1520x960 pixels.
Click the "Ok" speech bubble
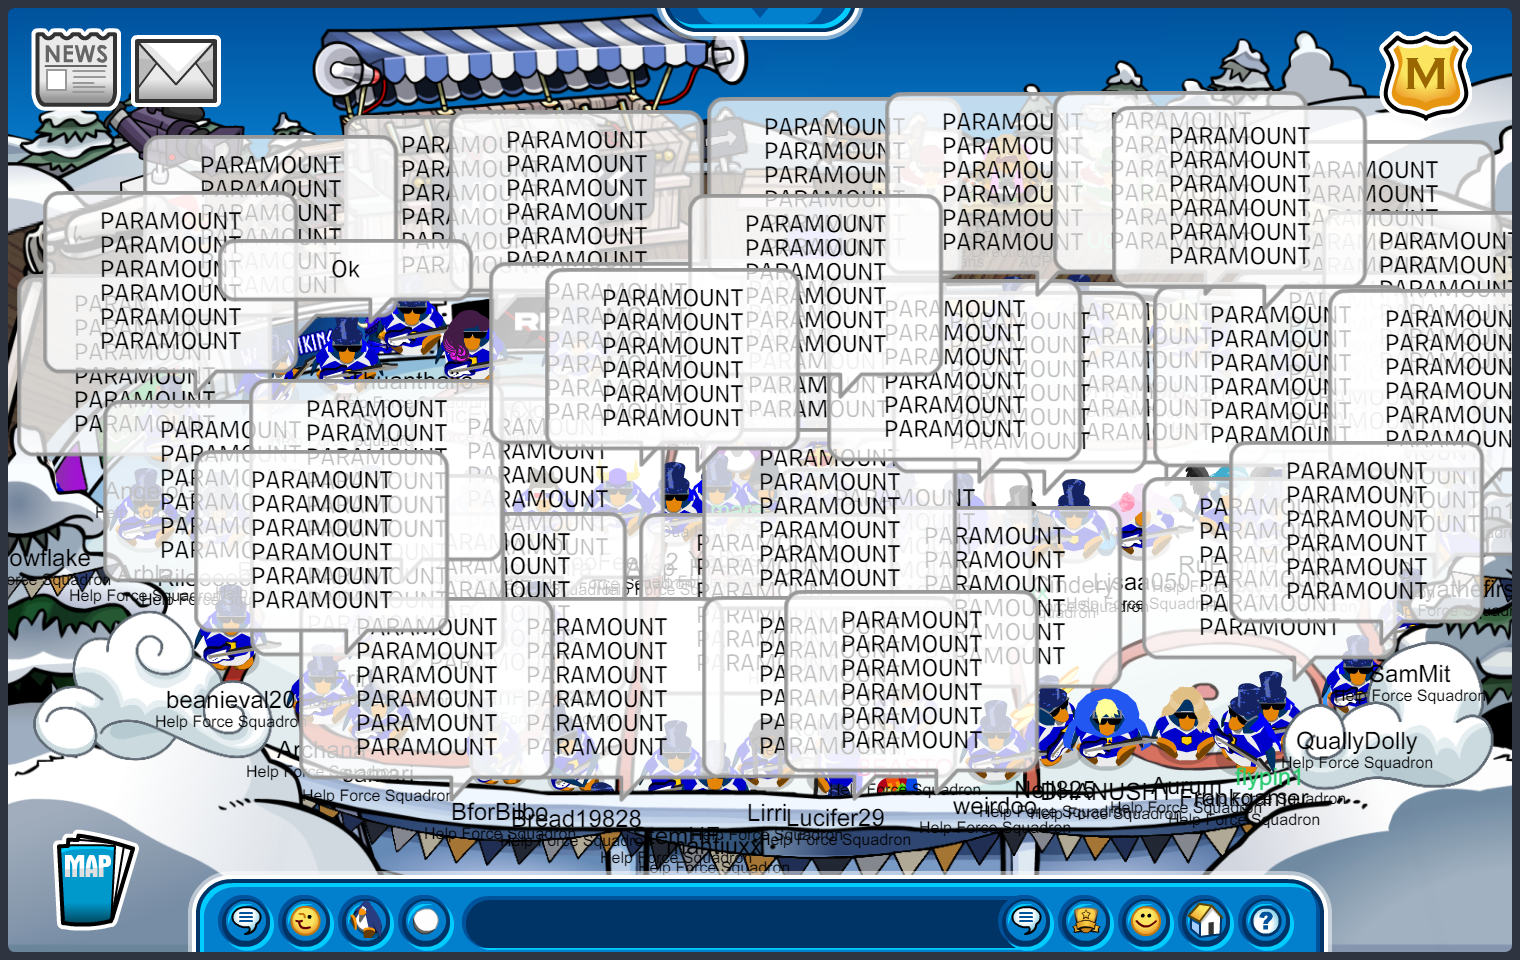tap(346, 269)
